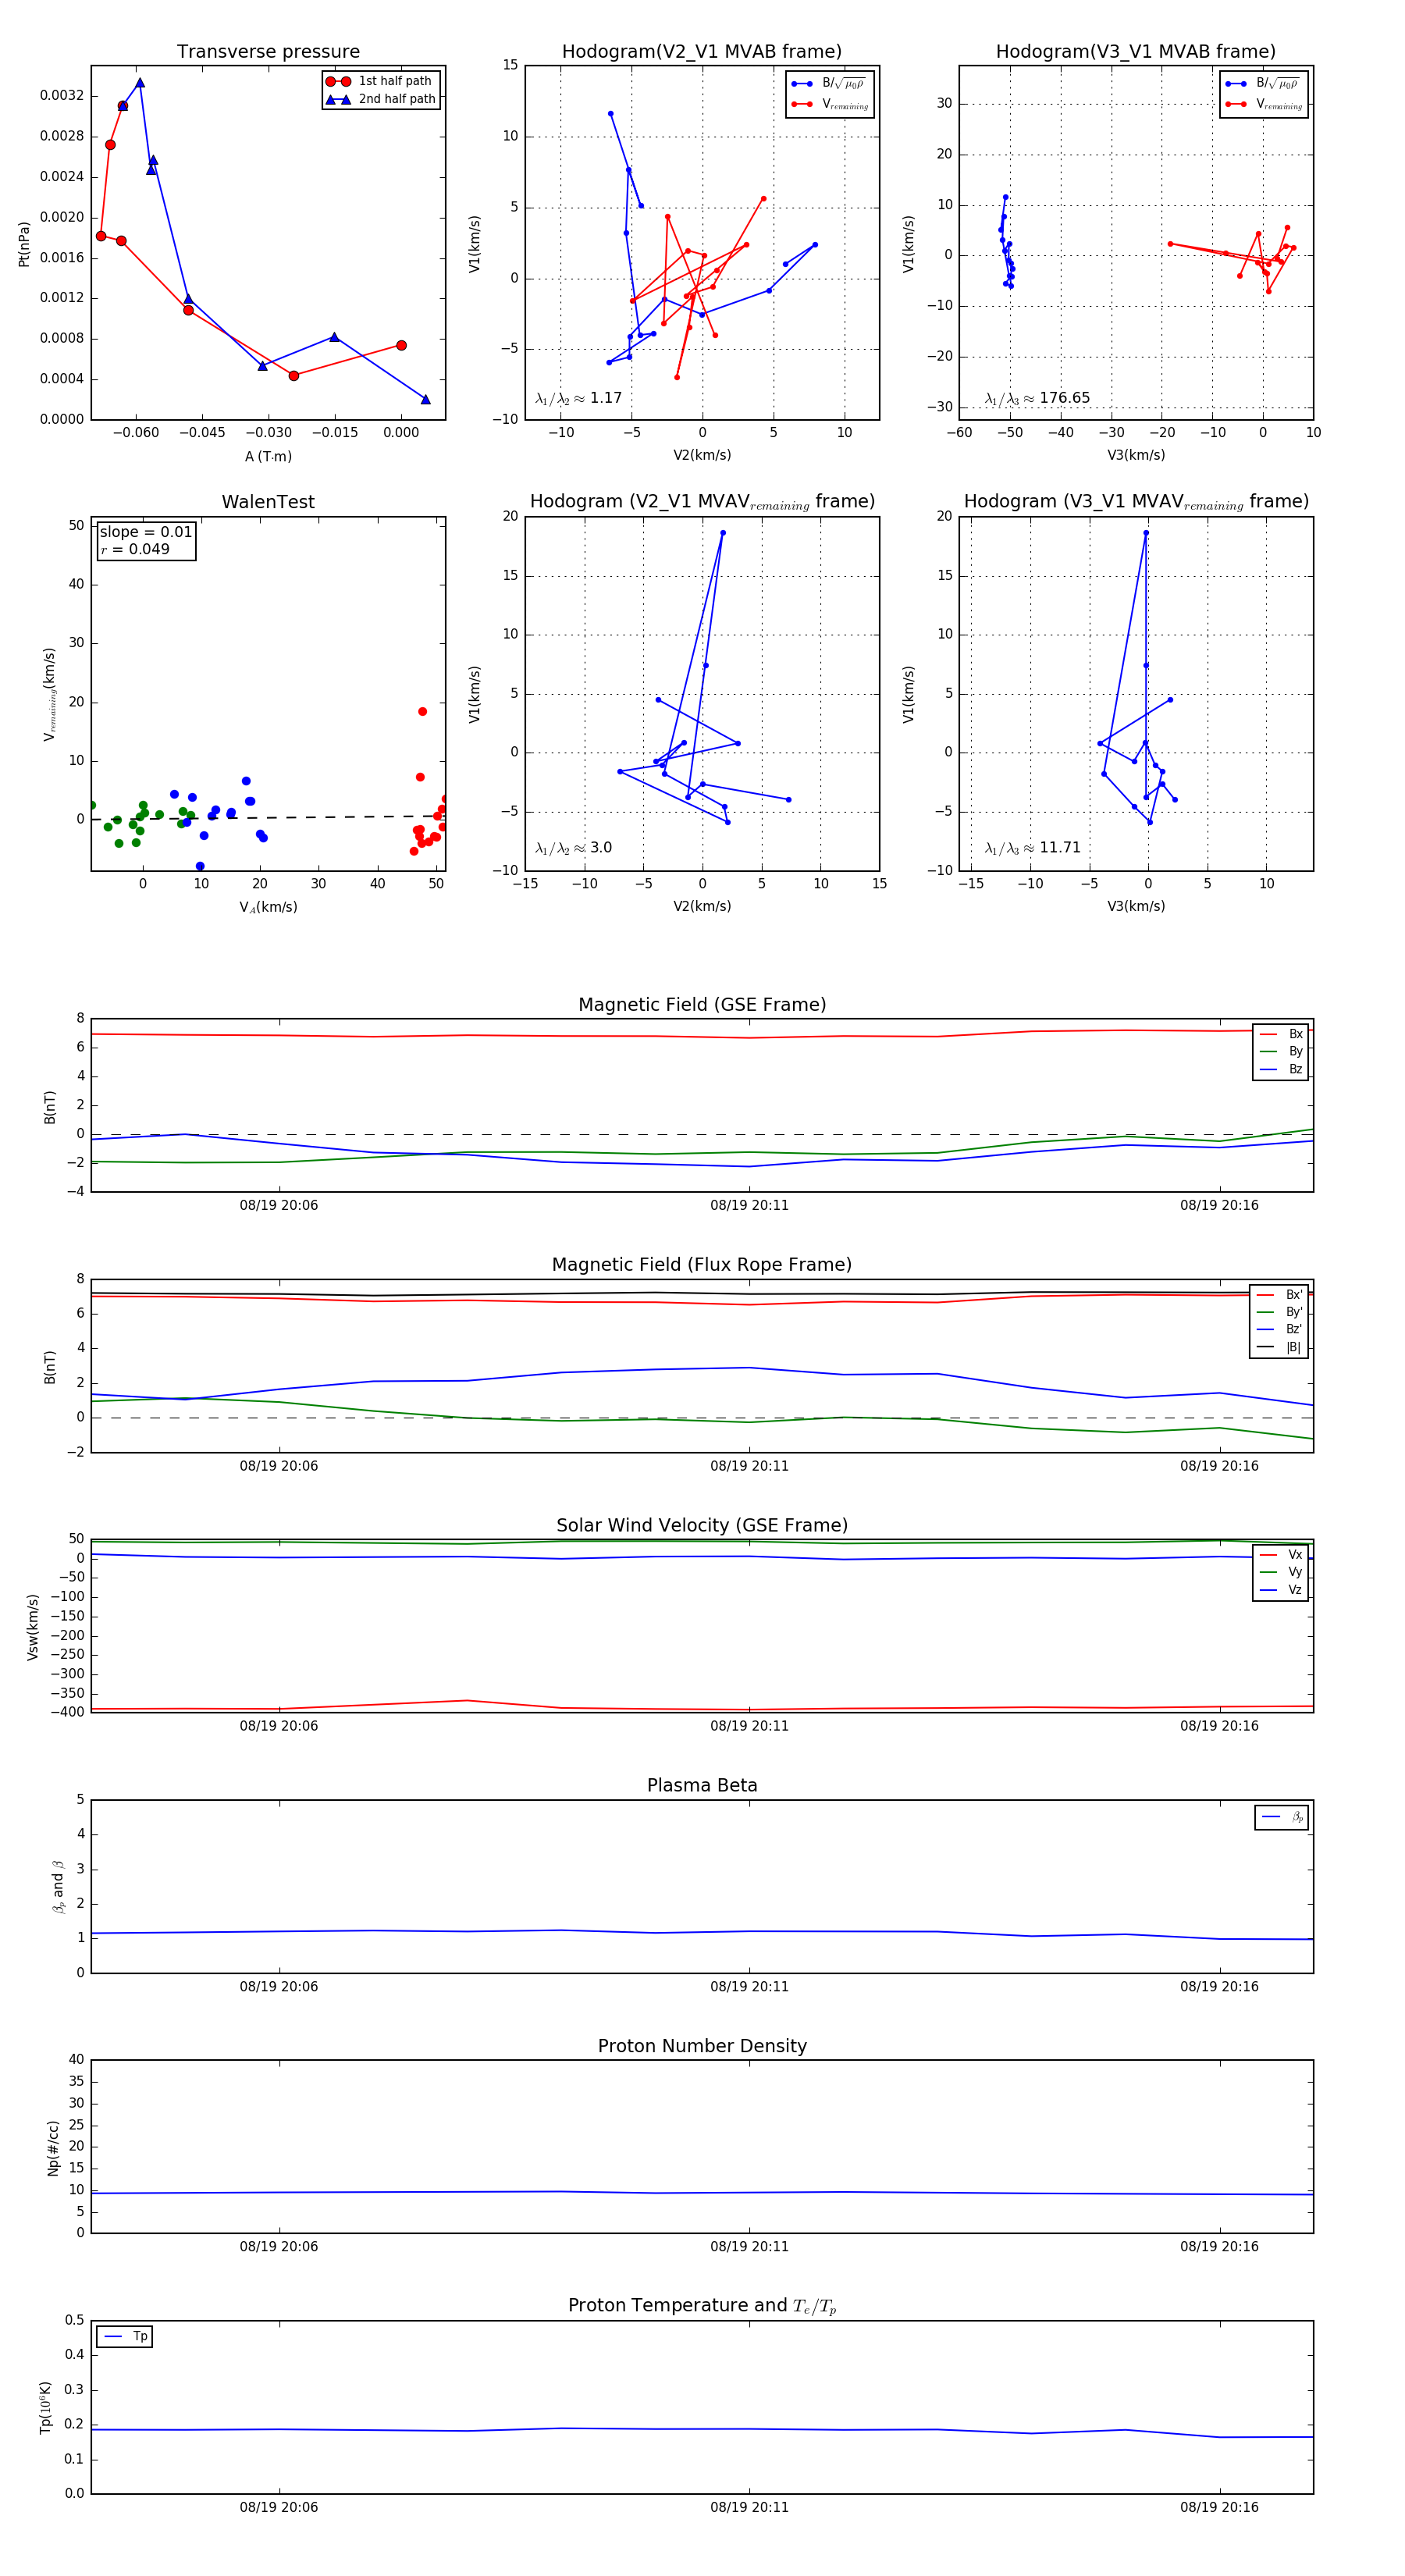Click the highest red point in WalenTest
This screenshot has width=1405, height=2576.
pyautogui.click(x=422, y=712)
